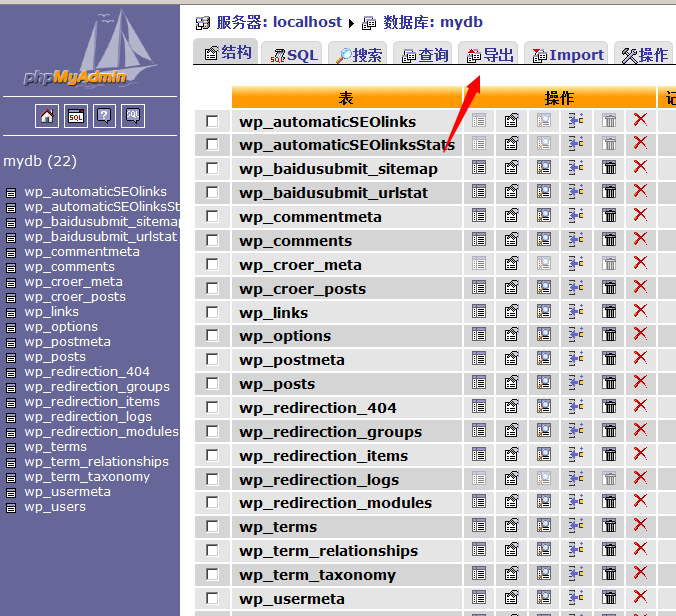Image resolution: width=676 pixels, height=616 pixels.
Task: Insert icon for wp_term_relationships
Action: tap(576, 549)
